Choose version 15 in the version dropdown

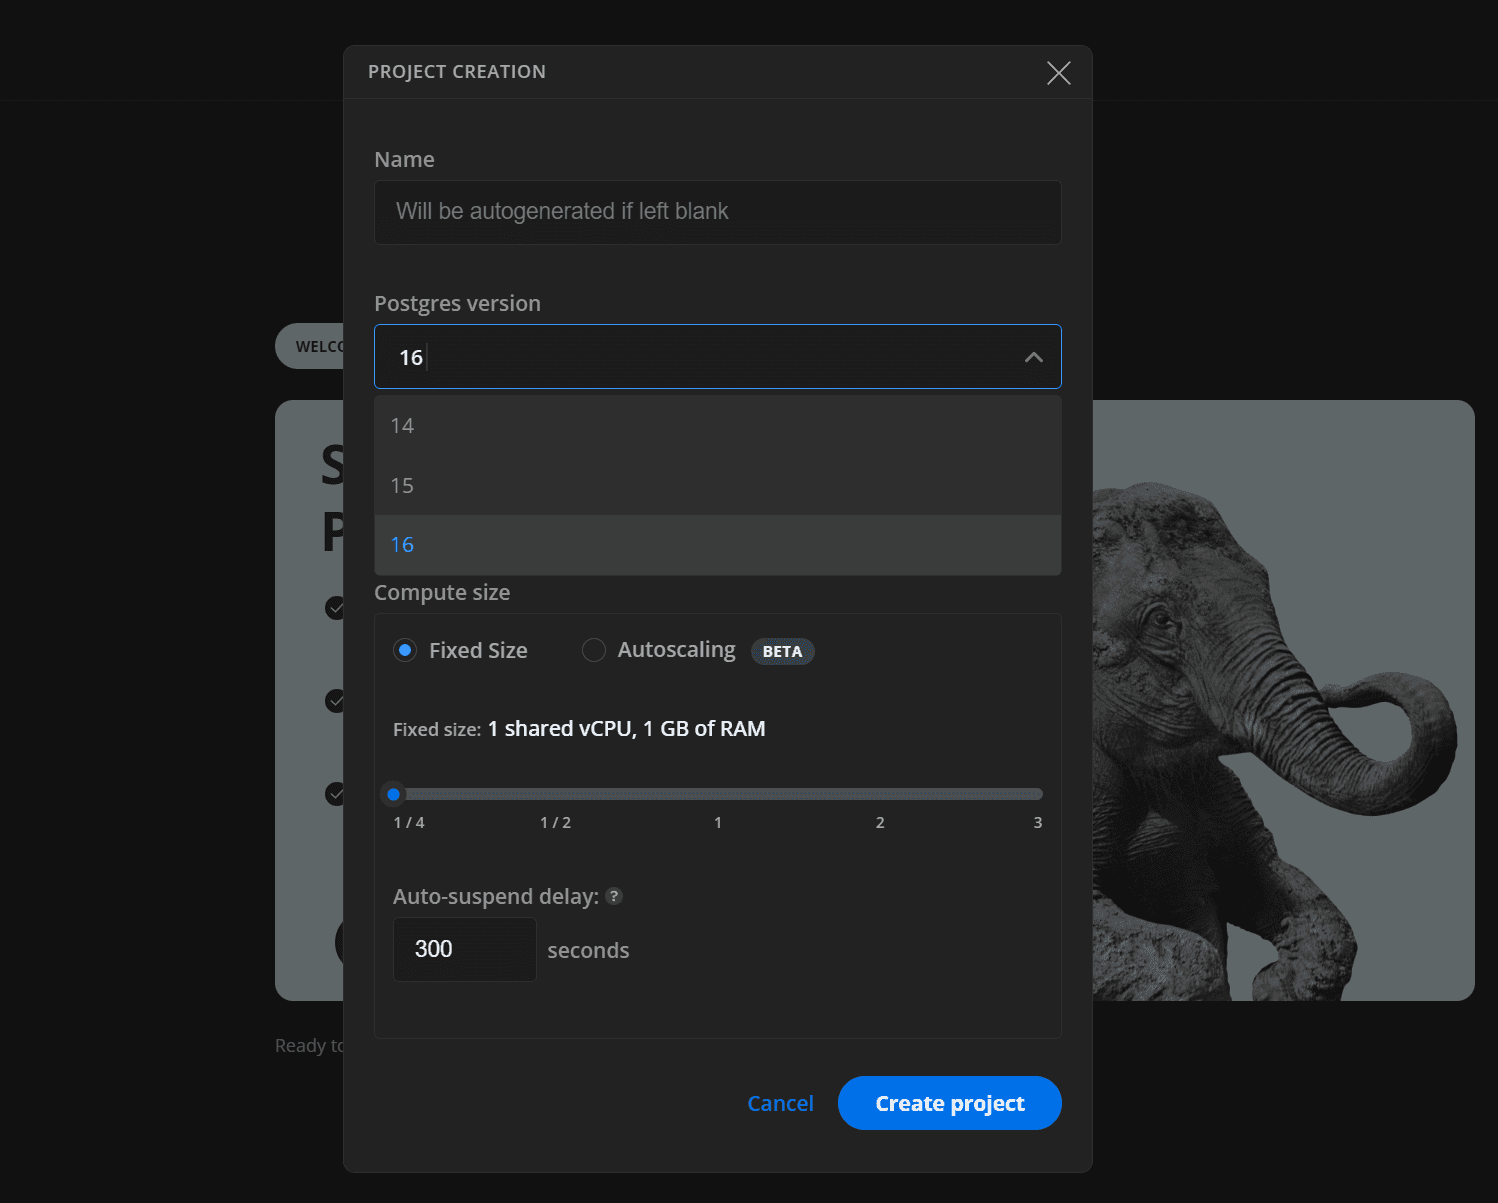tap(402, 485)
